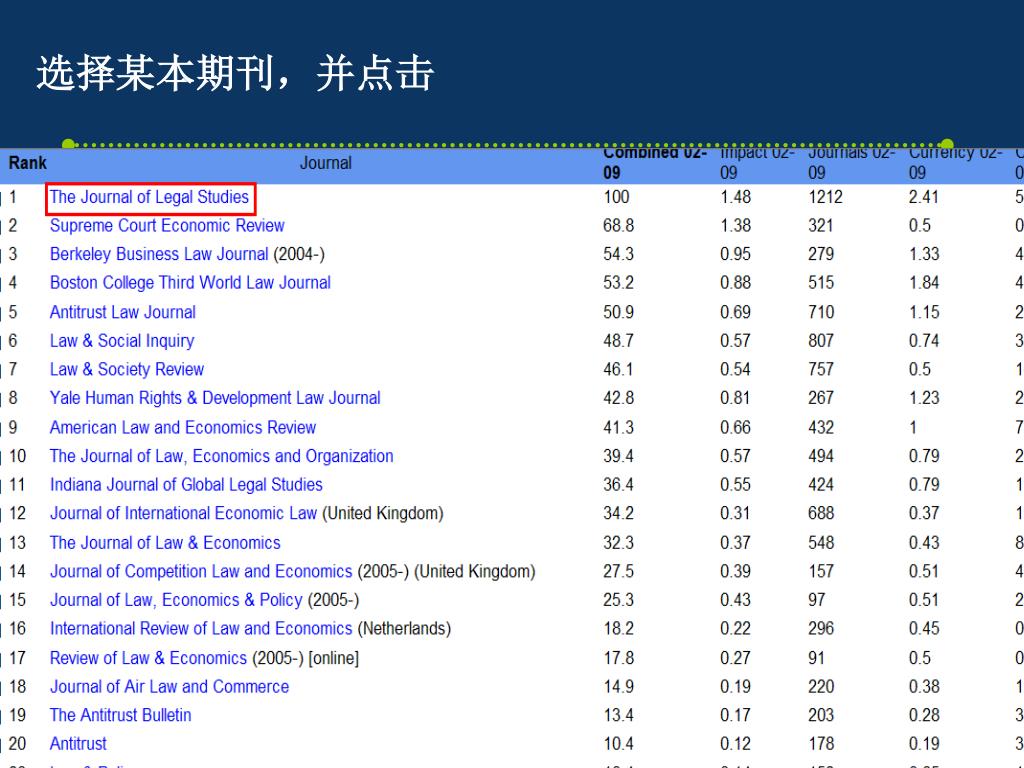1024x768 pixels.
Task: Select combined score 10.4 cell
Action: click(618, 744)
